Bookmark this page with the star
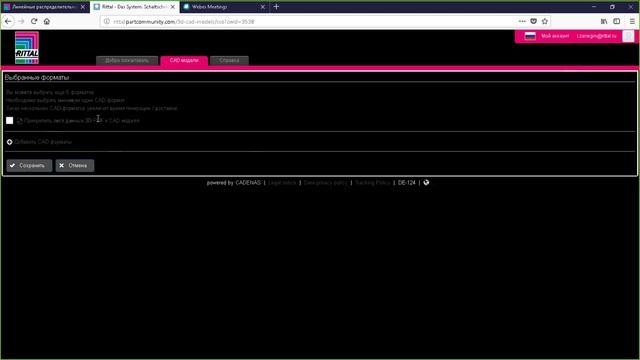The image size is (640, 360). tap(544, 21)
